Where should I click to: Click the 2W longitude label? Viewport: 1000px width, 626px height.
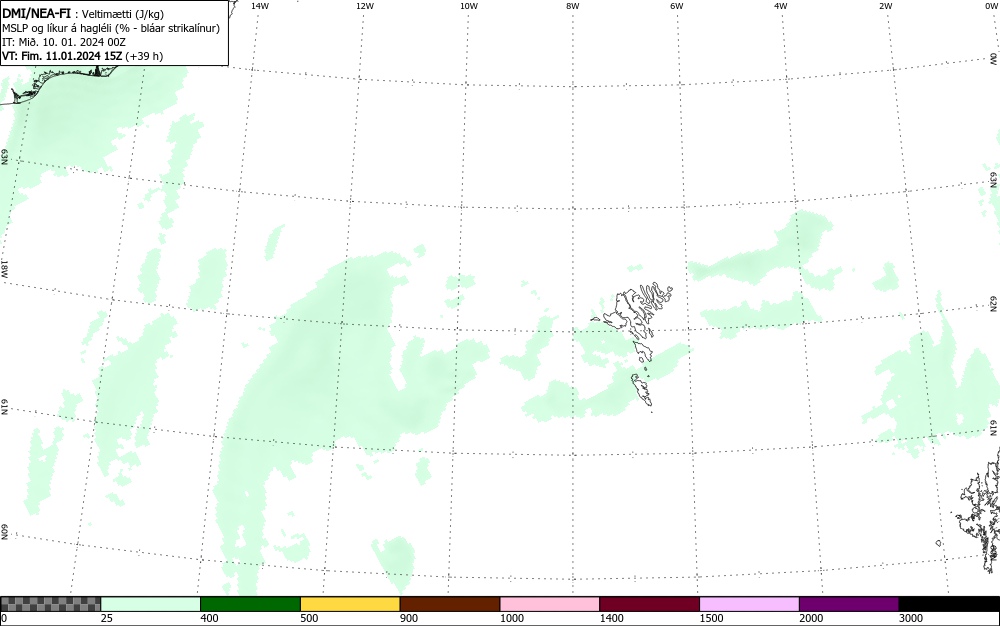[x=885, y=6]
